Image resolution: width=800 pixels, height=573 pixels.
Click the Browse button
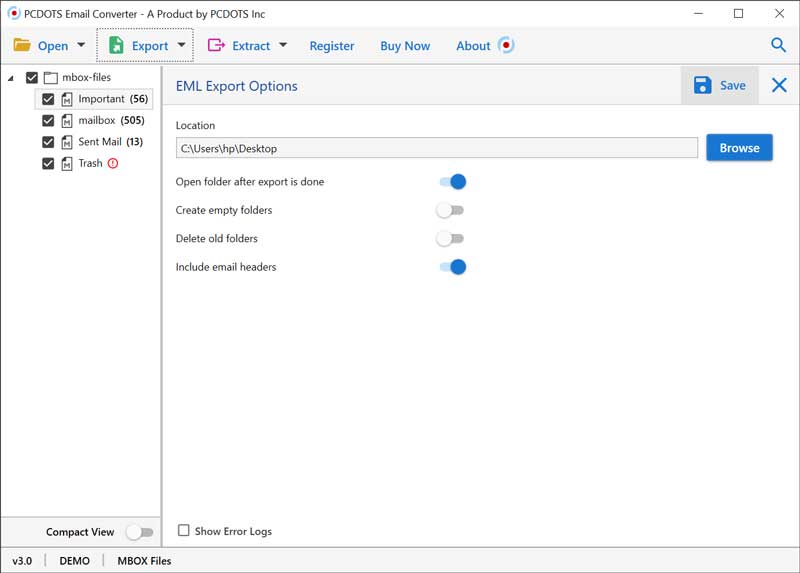click(x=739, y=148)
